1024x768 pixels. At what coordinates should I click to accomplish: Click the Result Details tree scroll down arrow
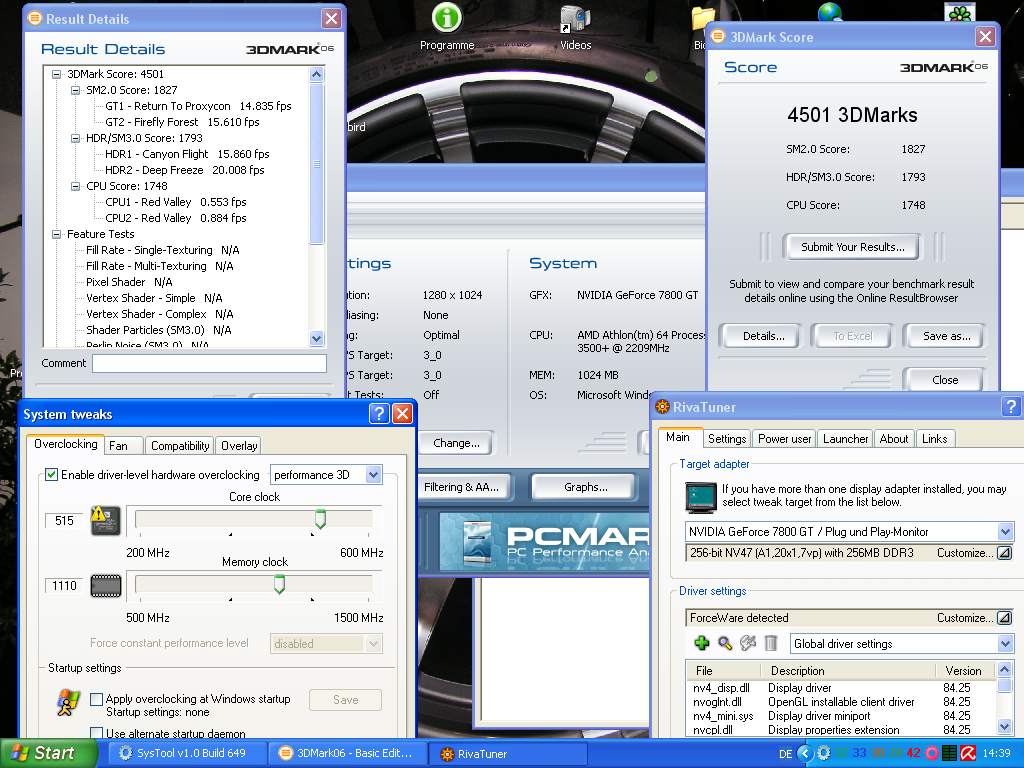point(317,338)
